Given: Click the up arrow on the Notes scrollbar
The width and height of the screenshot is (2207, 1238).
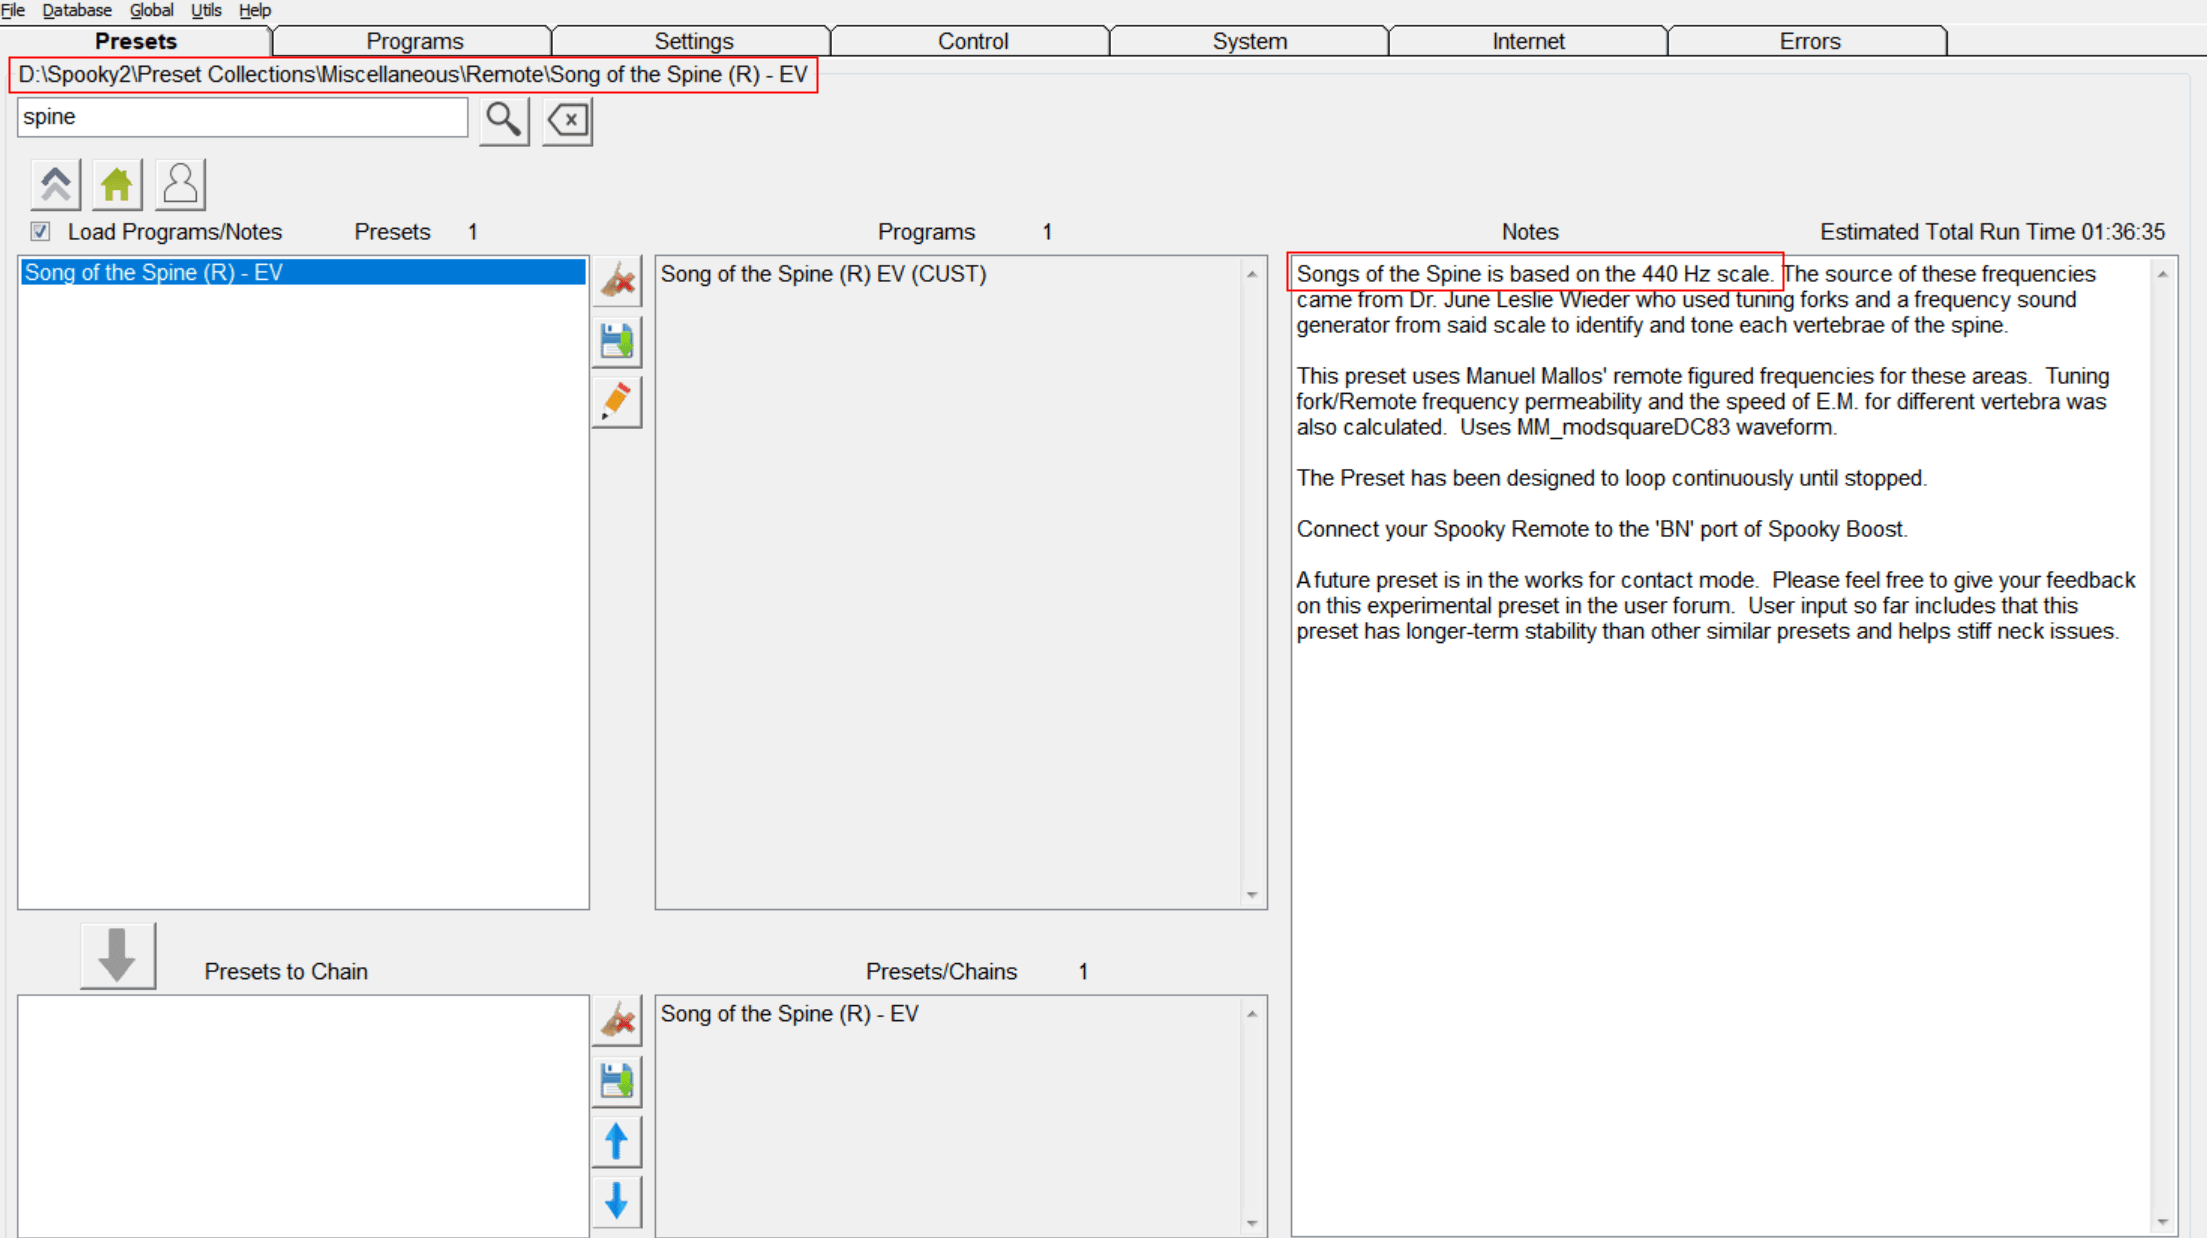Looking at the screenshot, I should (x=2163, y=274).
